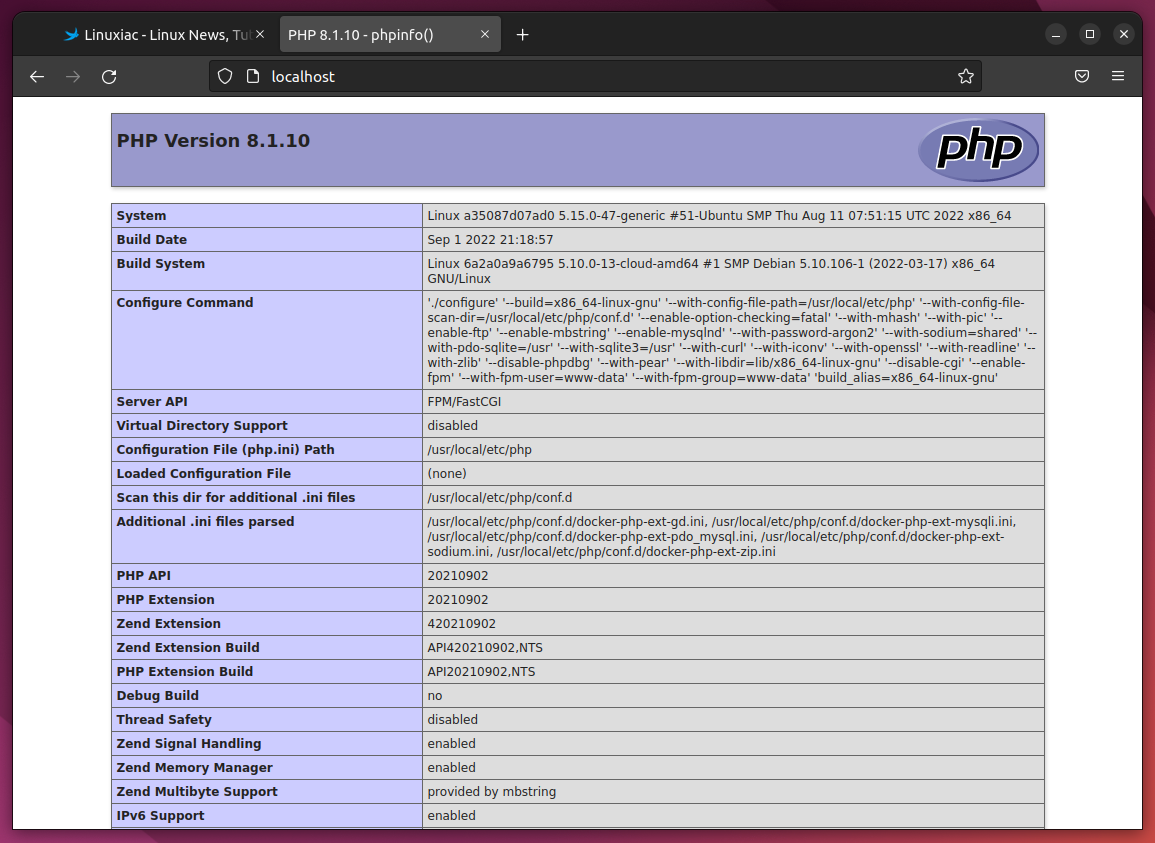Click the page info document icon

253,77
